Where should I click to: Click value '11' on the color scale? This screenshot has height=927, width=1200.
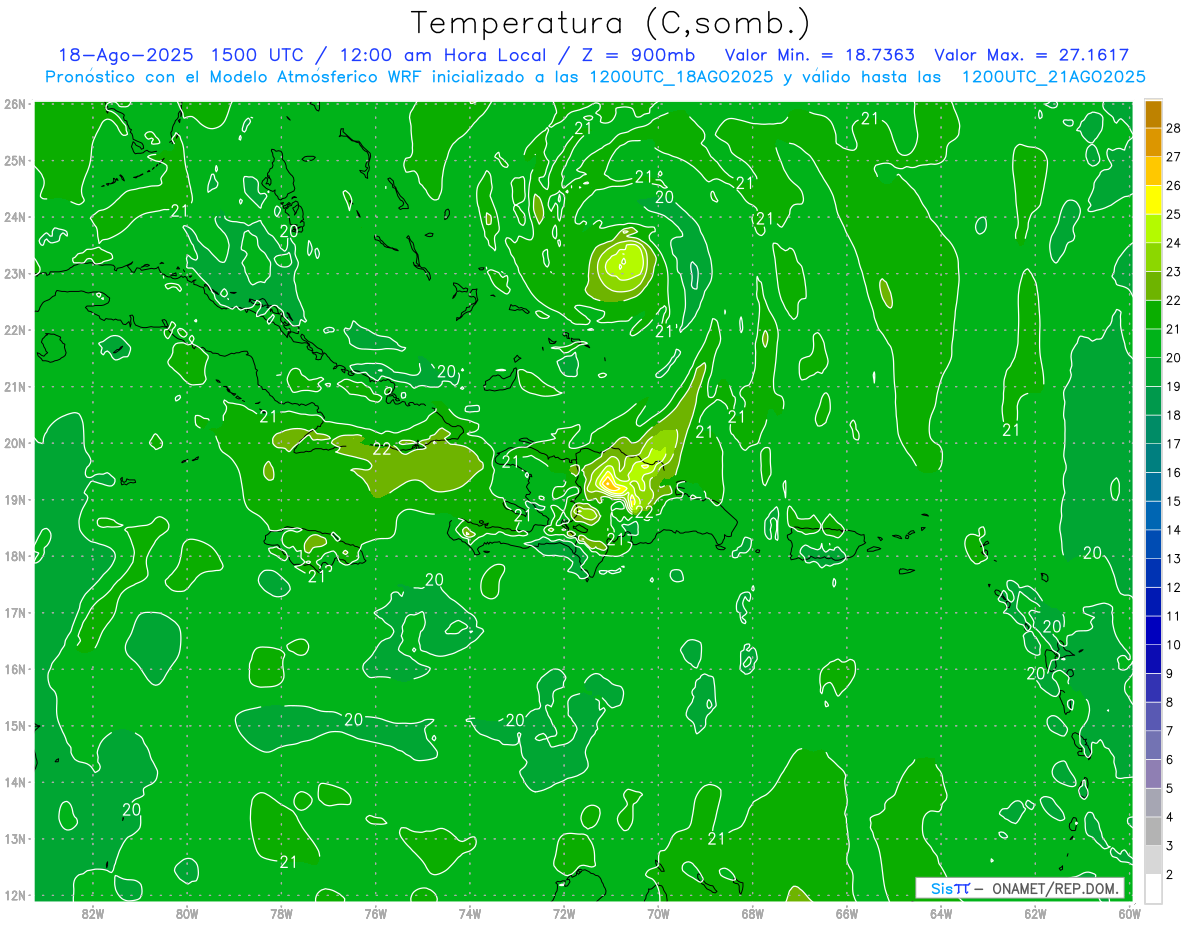click(1174, 616)
